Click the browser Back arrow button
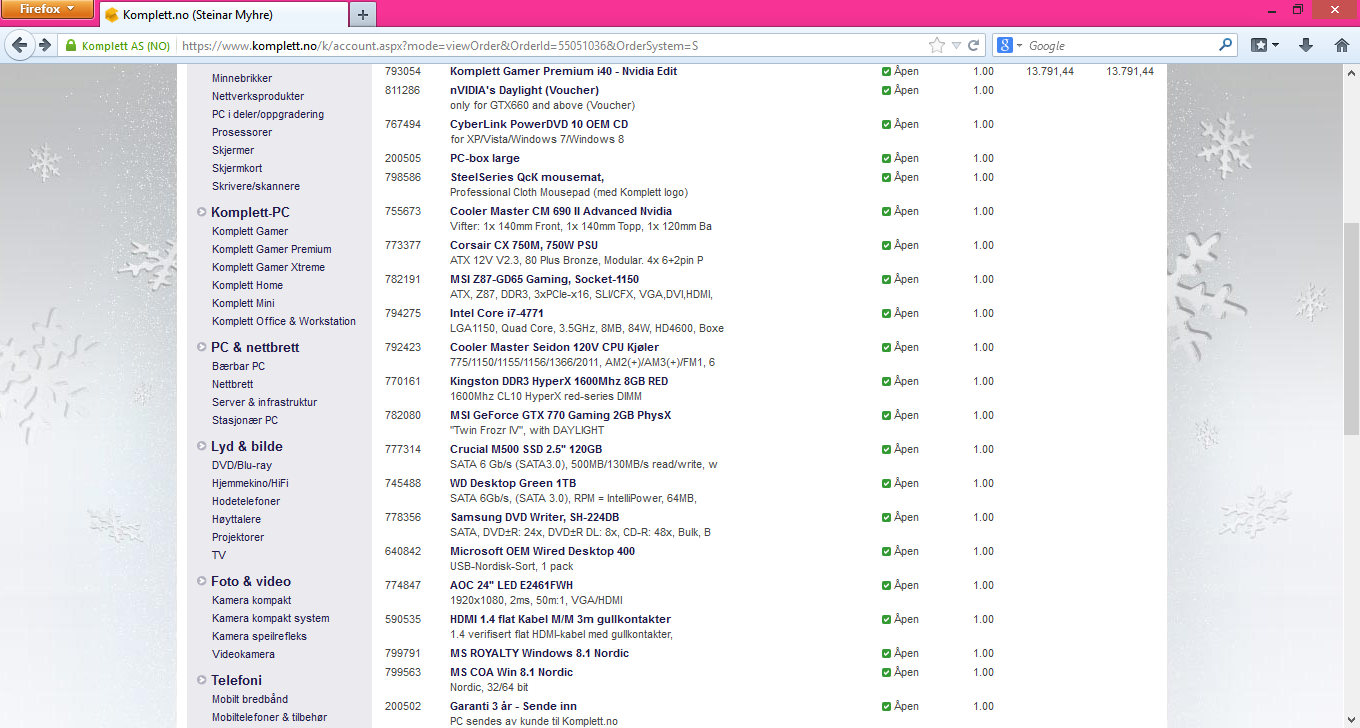The image size is (1360, 728). point(20,45)
